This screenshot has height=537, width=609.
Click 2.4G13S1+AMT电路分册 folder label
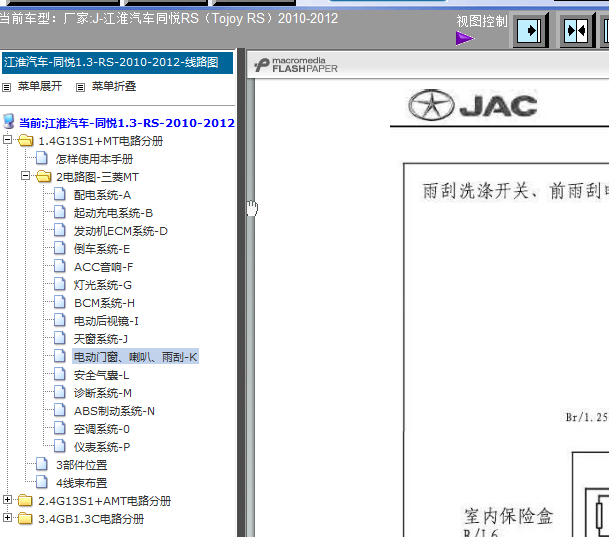pos(104,501)
